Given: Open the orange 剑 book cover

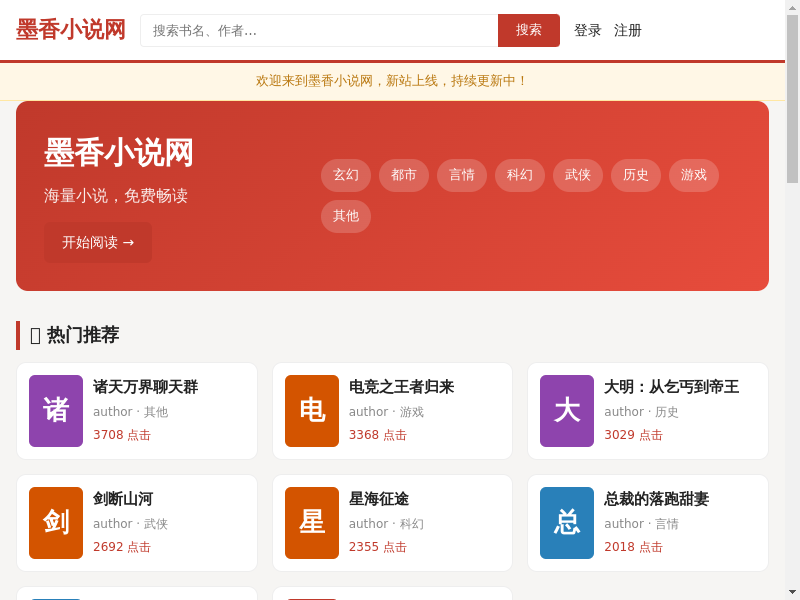Looking at the screenshot, I should click(56, 523).
